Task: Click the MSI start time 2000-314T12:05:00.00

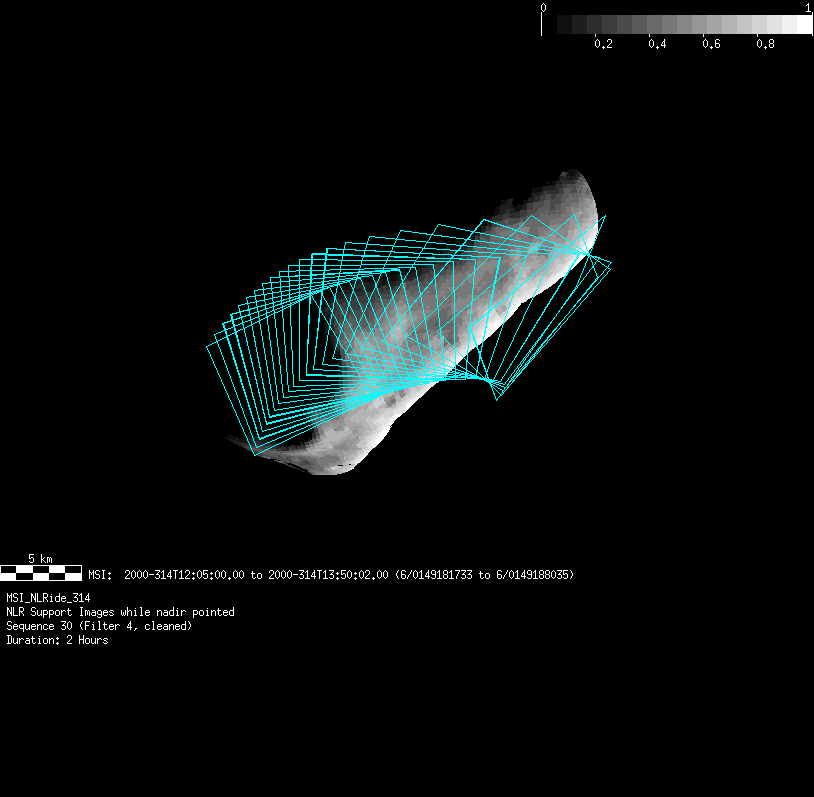Action: tap(184, 575)
